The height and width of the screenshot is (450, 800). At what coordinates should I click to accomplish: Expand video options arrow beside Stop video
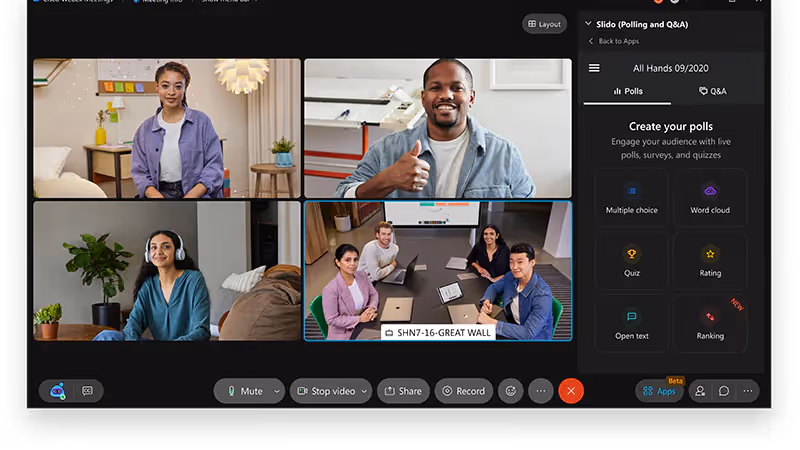click(364, 391)
